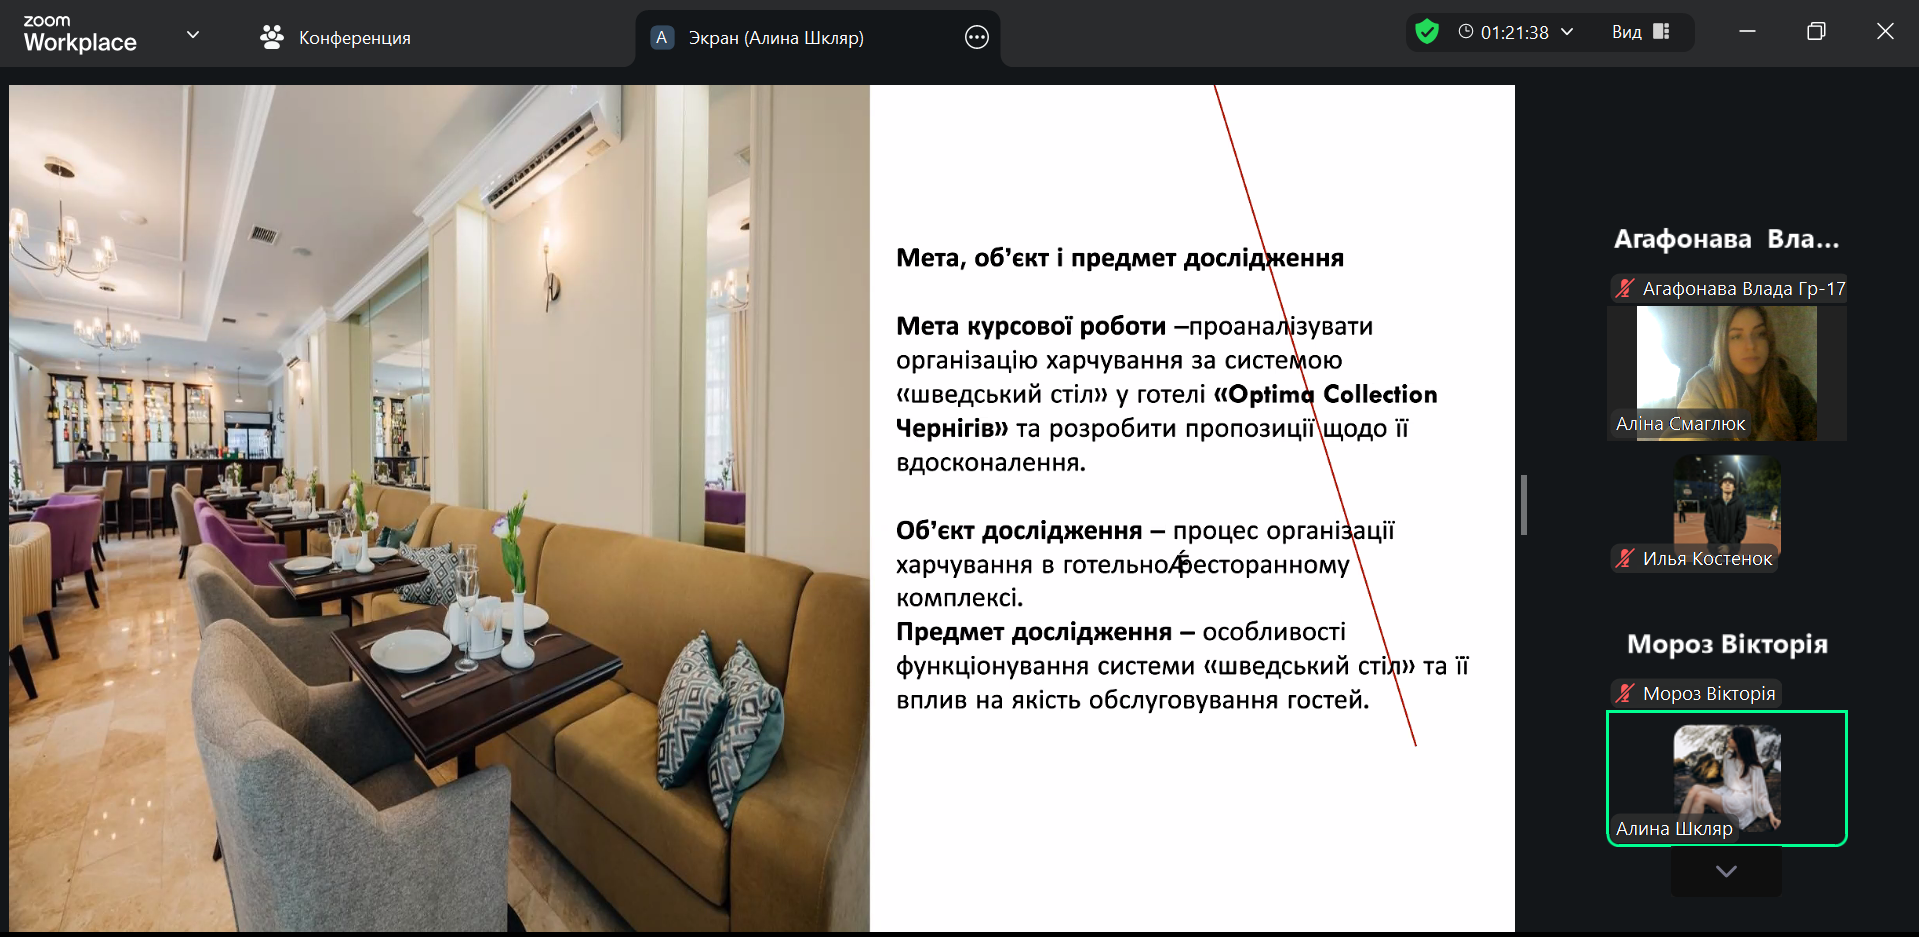Click the Вид view button
Viewport: 1919px width, 937px height.
[1627, 32]
